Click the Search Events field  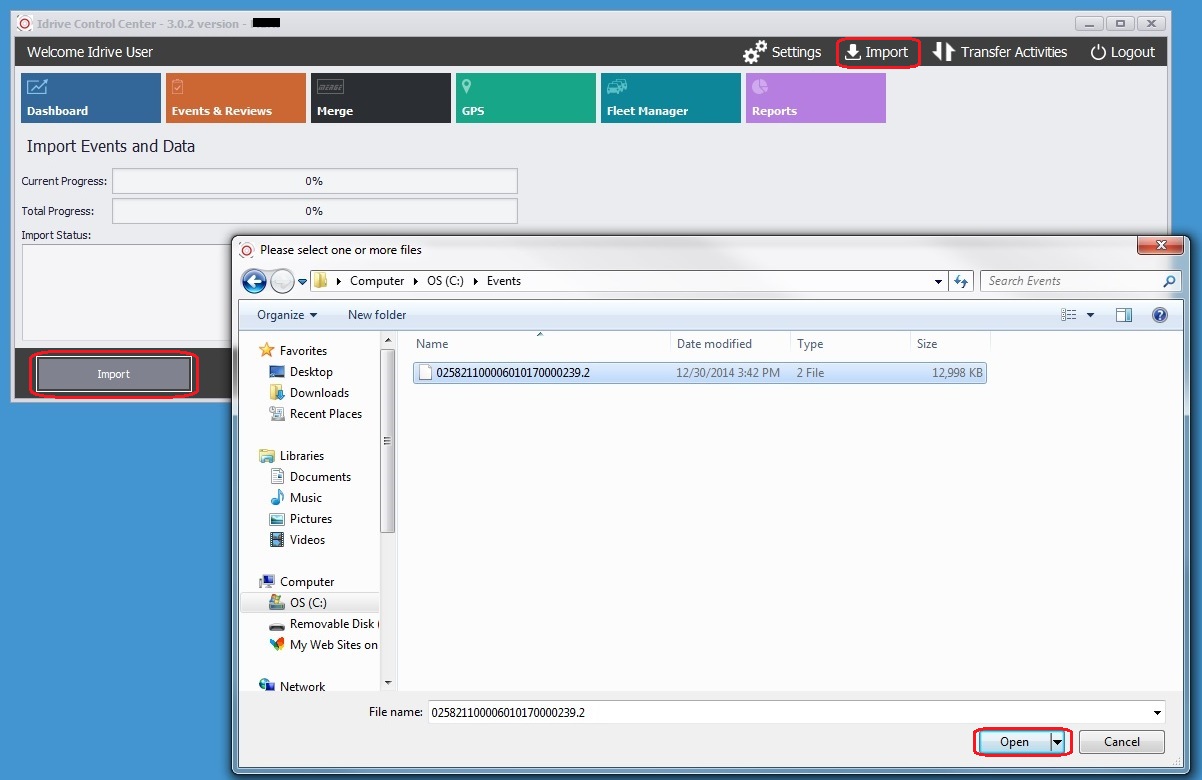point(1070,281)
